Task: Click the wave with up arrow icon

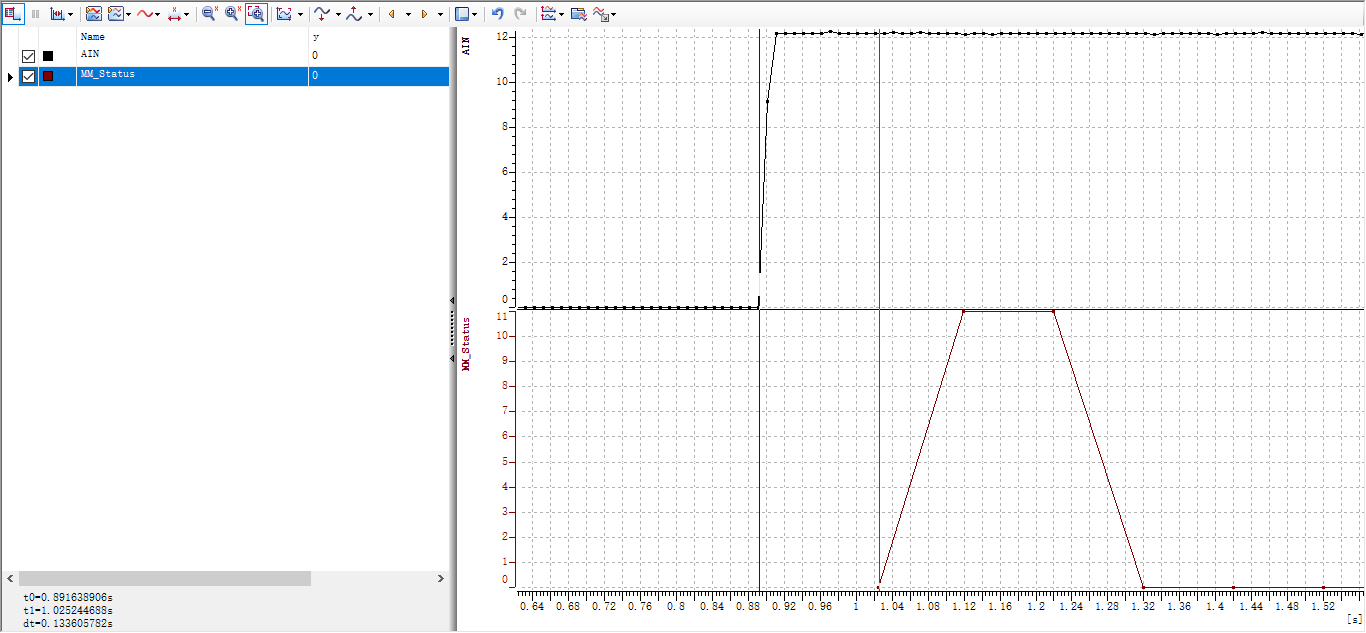Action: pyautogui.click(x=354, y=14)
